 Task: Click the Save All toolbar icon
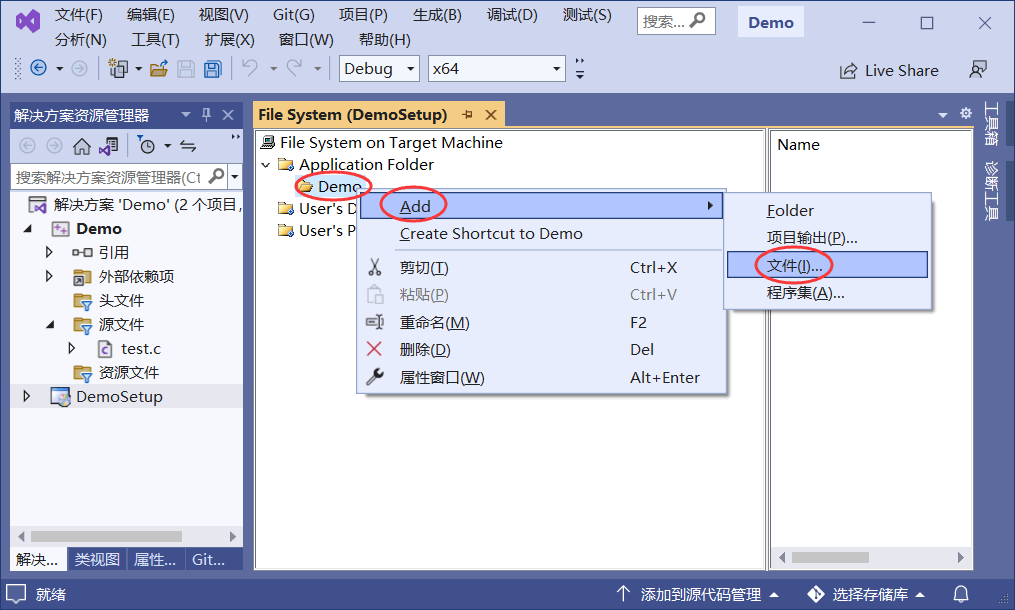tap(212, 69)
